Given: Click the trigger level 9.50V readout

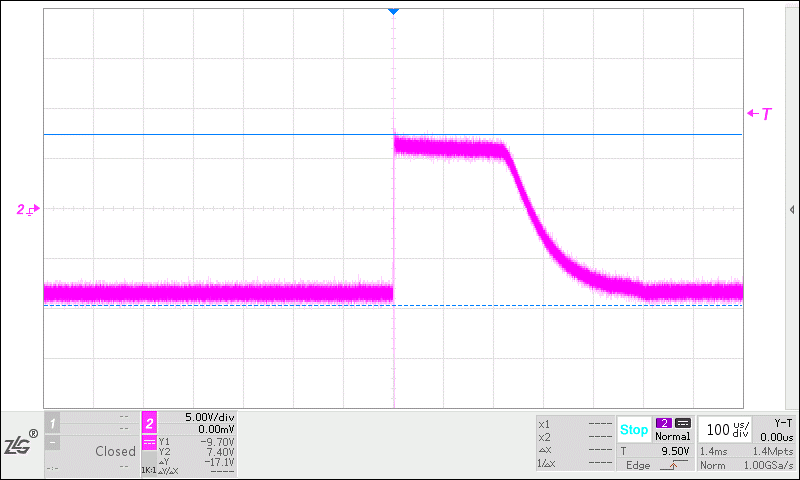Looking at the screenshot, I should point(675,451).
